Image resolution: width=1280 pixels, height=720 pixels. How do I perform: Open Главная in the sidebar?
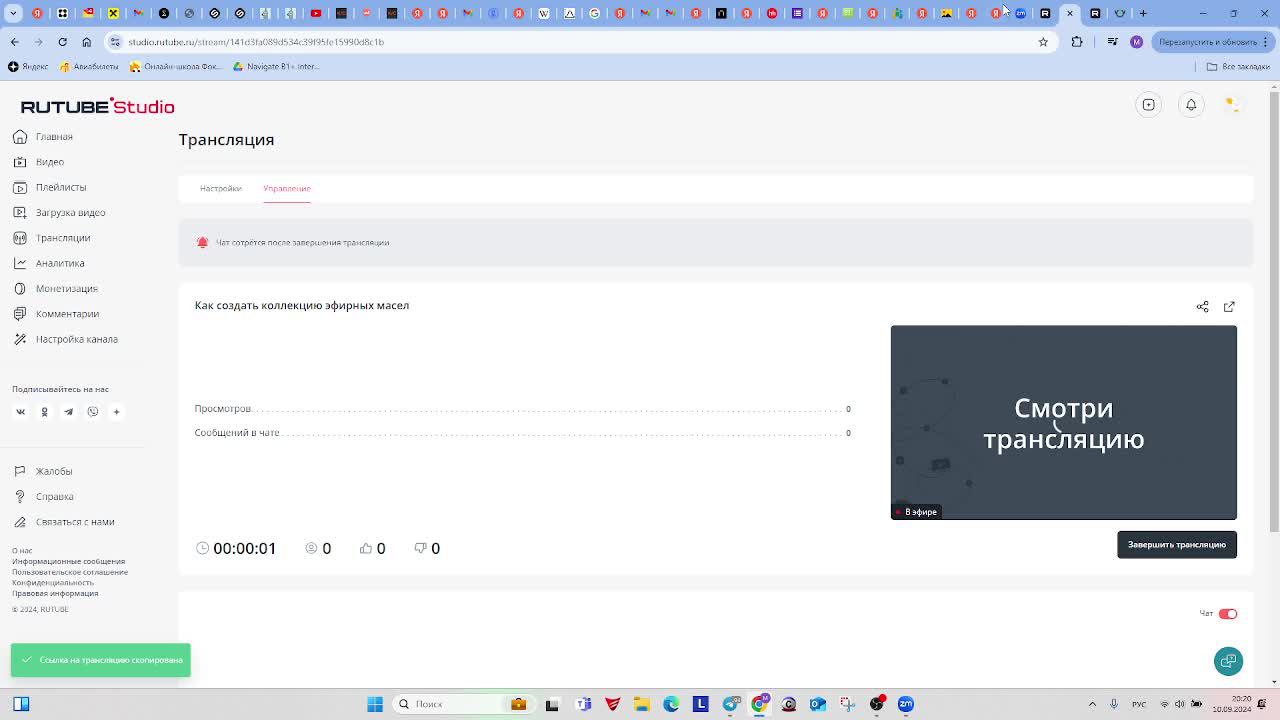[43, 137]
